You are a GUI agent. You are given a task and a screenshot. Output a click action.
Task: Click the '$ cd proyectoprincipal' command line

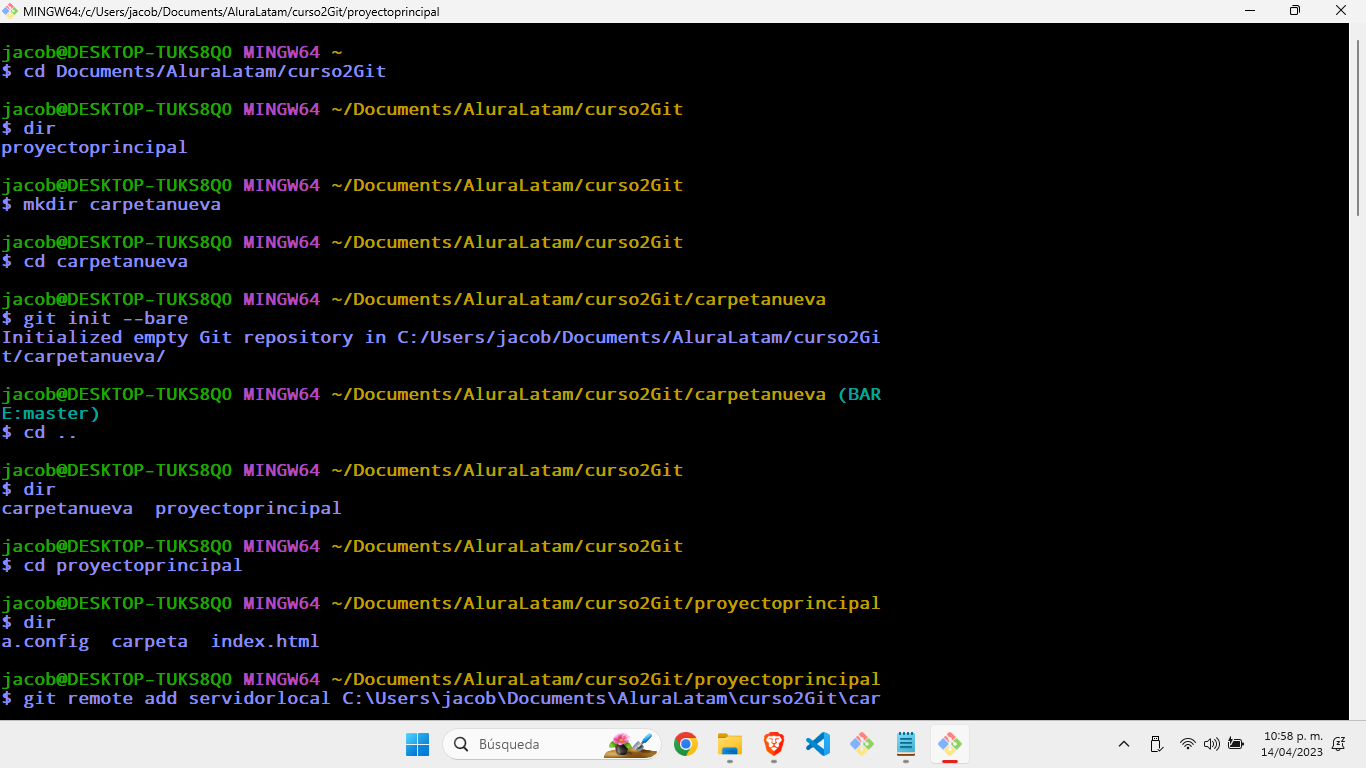(x=122, y=565)
